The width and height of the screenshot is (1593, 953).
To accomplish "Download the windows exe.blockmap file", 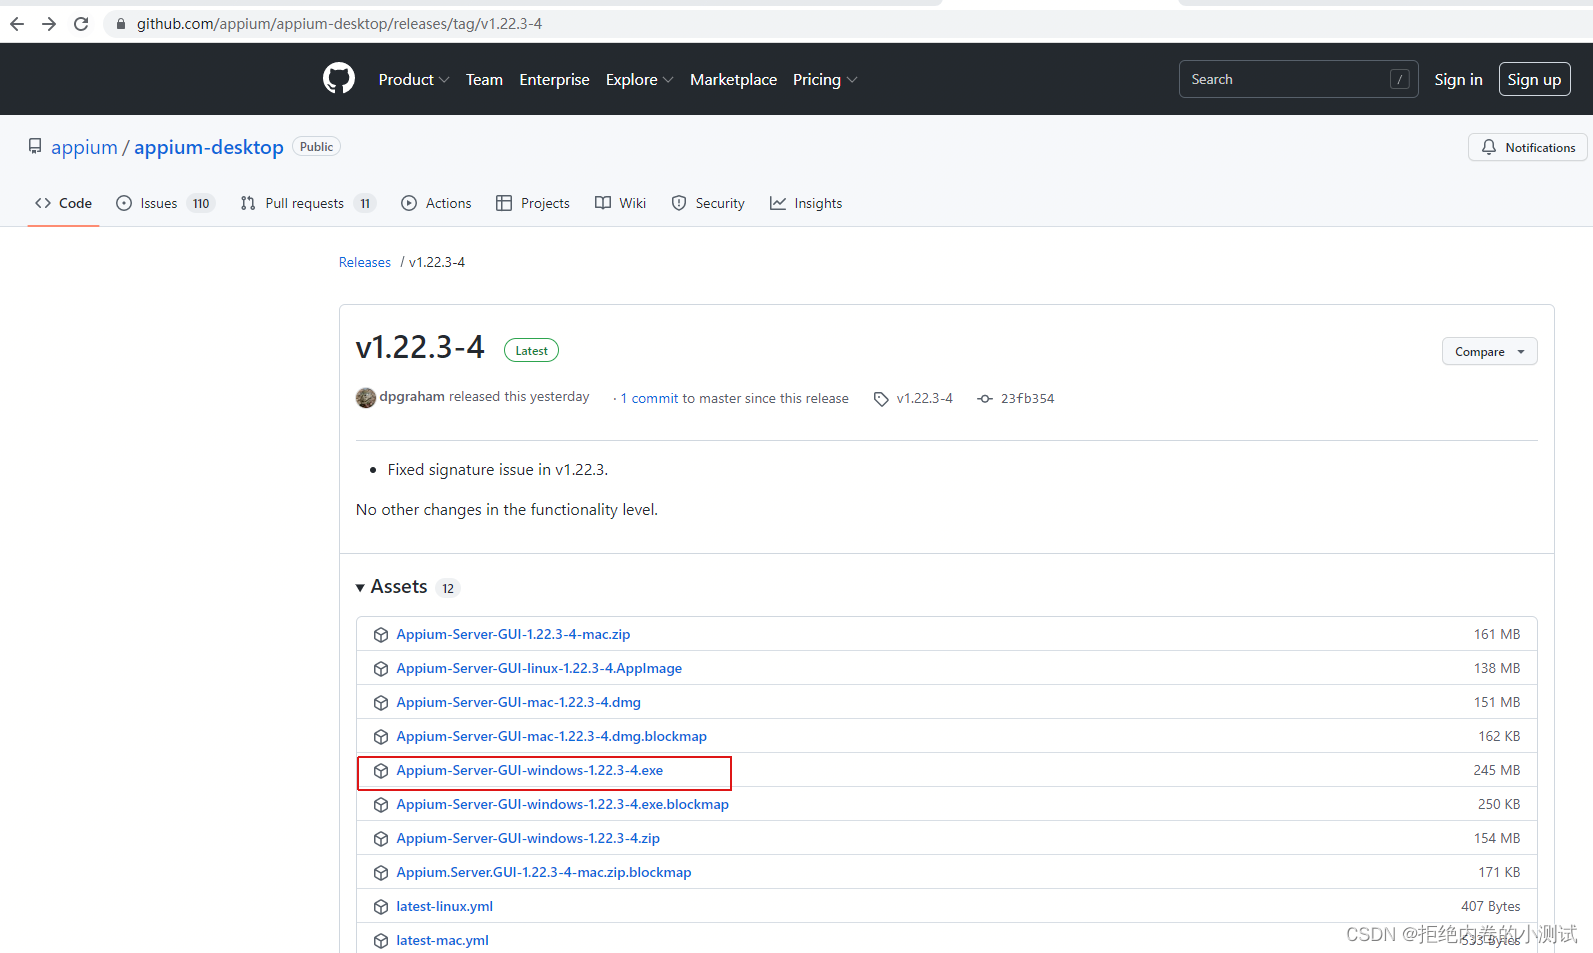I will [x=562, y=804].
